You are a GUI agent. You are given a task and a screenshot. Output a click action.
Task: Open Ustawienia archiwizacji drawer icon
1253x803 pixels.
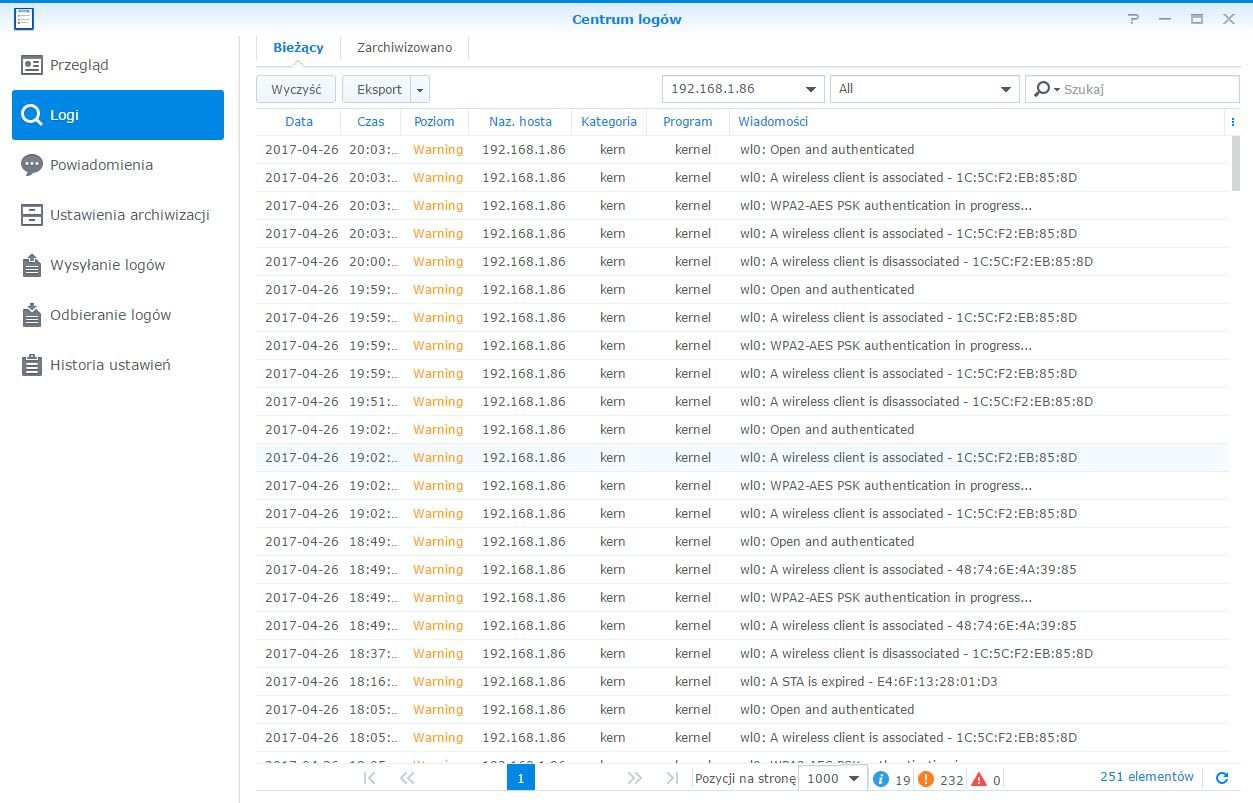click(32, 215)
